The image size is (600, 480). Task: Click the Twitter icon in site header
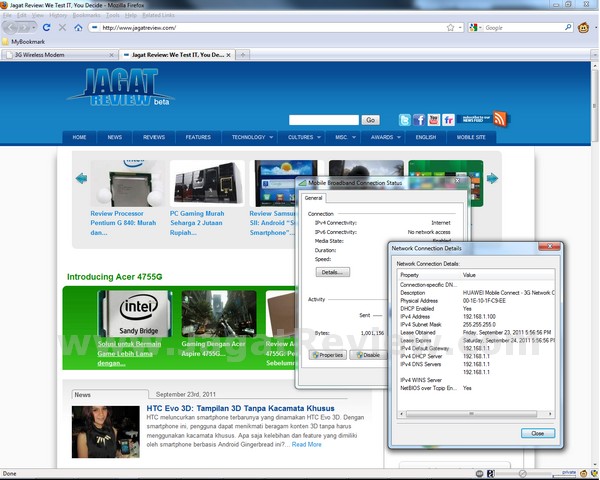[x=404, y=120]
